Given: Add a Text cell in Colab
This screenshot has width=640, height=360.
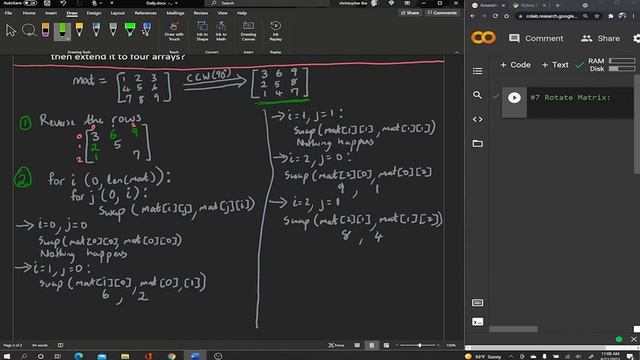Looking at the screenshot, I should pos(555,65).
